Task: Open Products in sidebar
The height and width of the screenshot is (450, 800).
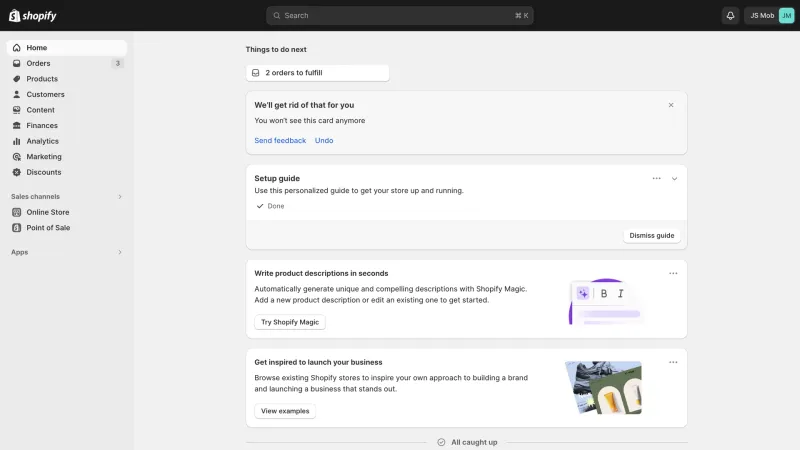Action: [x=67, y=79]
